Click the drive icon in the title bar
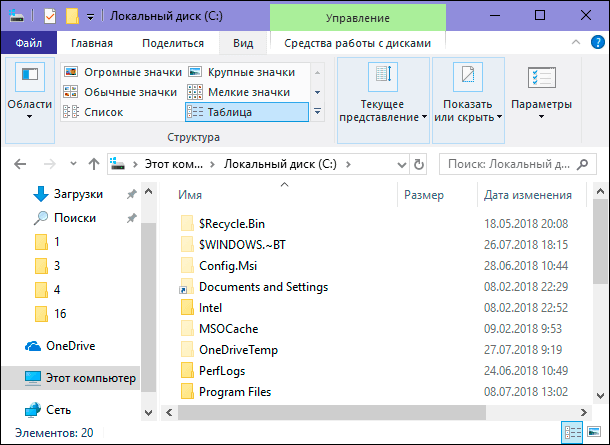Viewport: 610px width, 445px height. click(16, 16)
